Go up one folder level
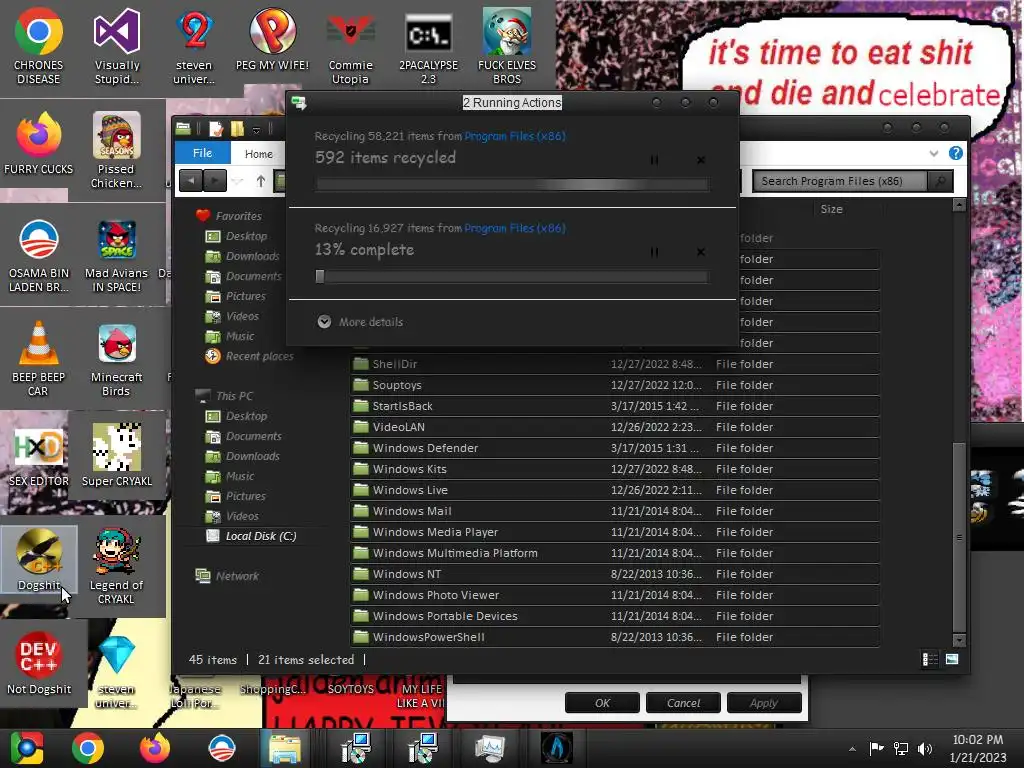1024x768 pixels. point(261,181)
